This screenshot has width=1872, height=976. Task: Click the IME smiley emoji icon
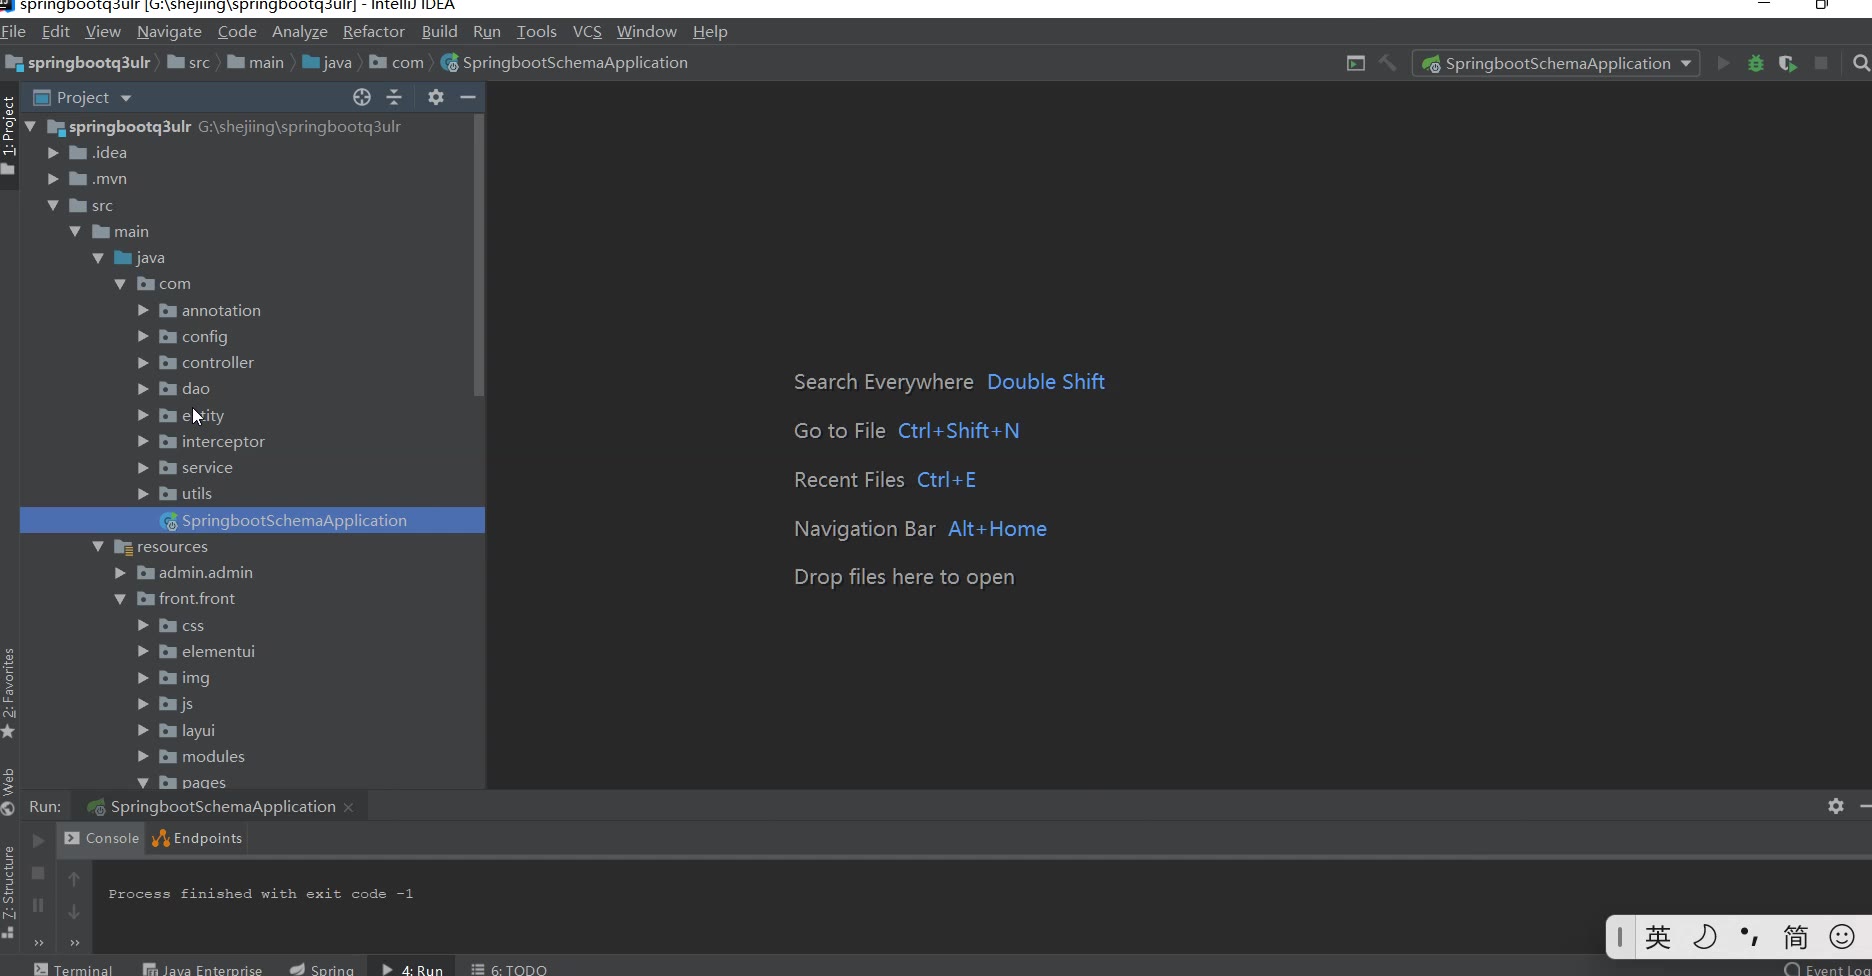(1842, 937)
